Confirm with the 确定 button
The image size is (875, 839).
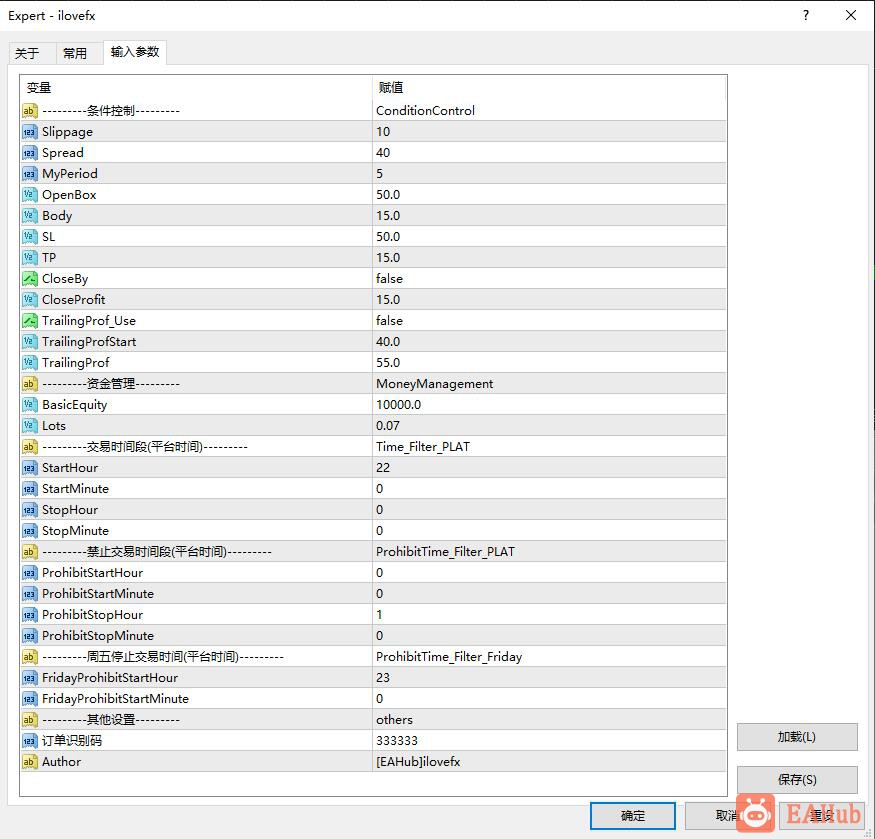633,816
